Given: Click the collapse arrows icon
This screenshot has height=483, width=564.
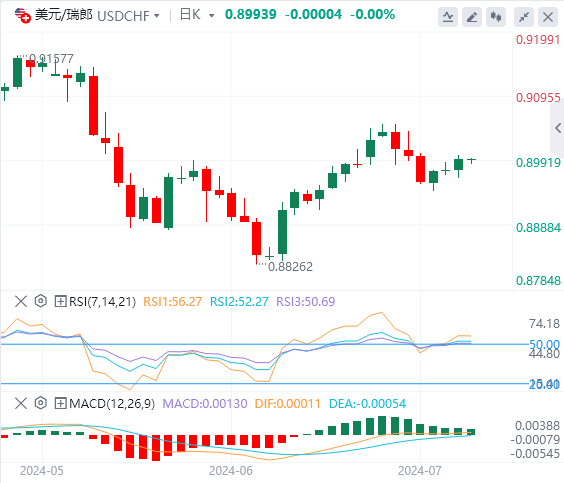Looking at the screenshot, I should [x=524, y=17].
